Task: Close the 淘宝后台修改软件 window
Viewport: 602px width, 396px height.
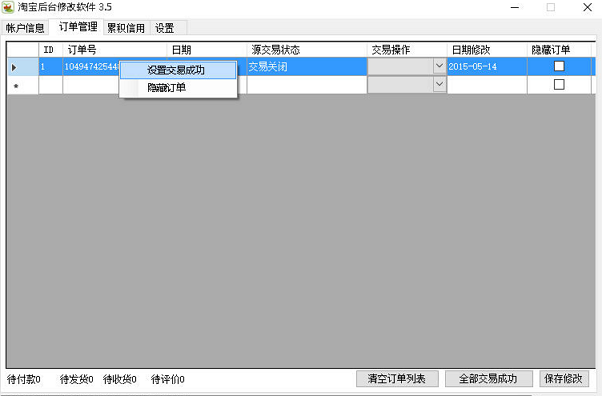Action: coord(587,7)
